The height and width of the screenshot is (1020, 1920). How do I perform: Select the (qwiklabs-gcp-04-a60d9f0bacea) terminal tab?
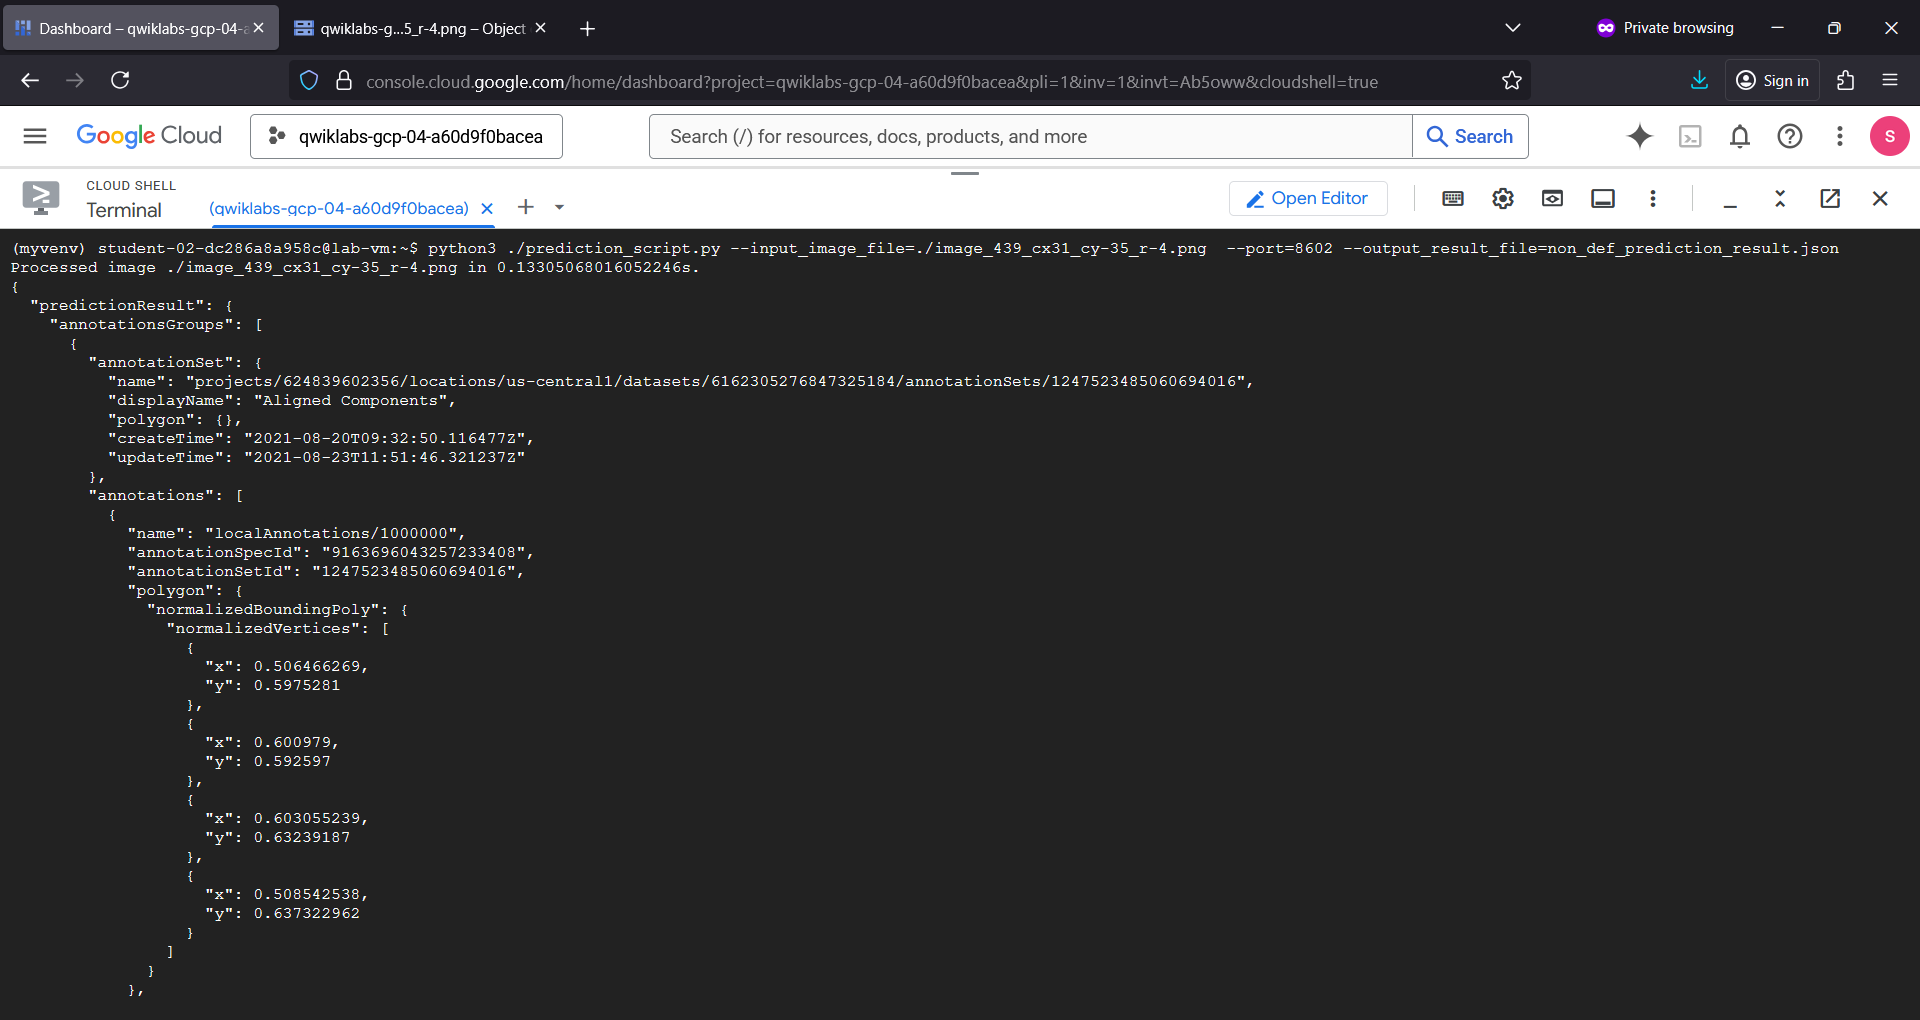339,208
